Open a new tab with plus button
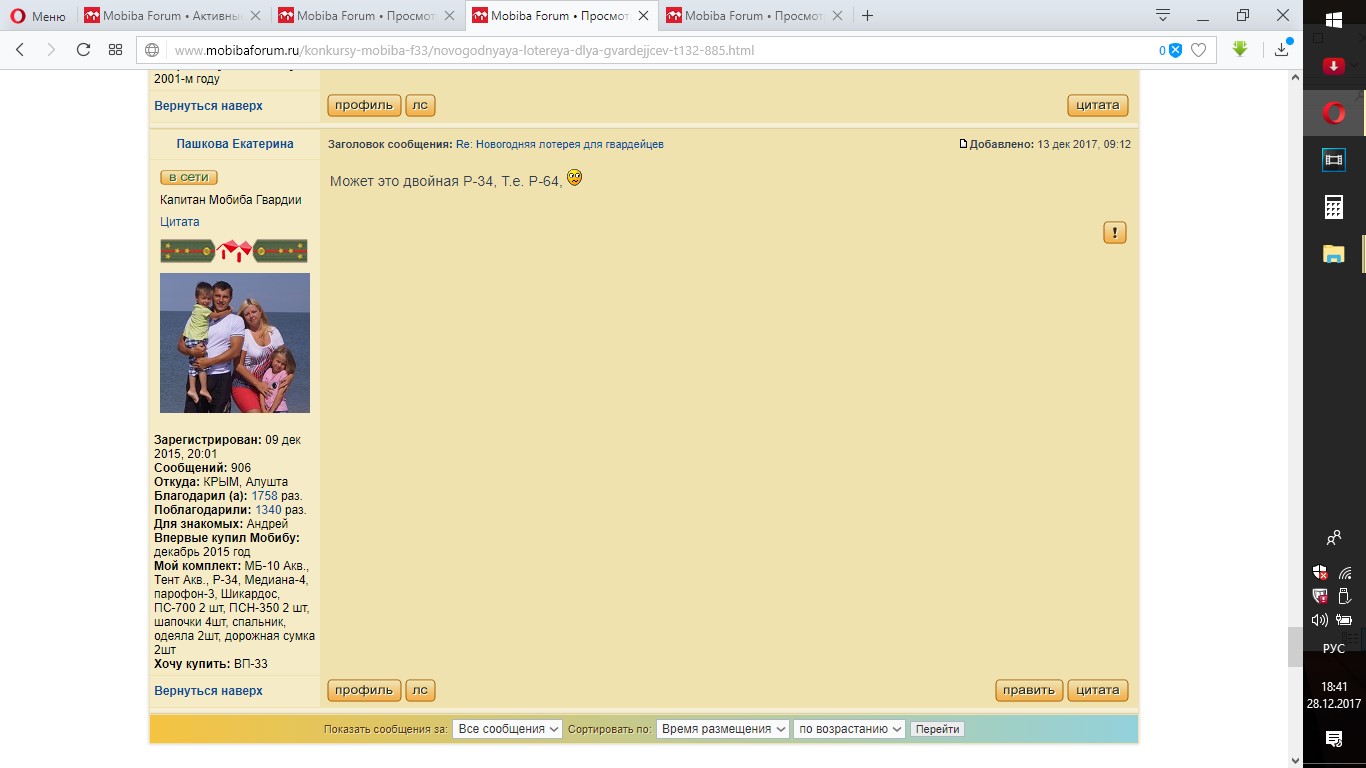The height and width of the screenshot is (768, 1366). (x=867, y=16)
